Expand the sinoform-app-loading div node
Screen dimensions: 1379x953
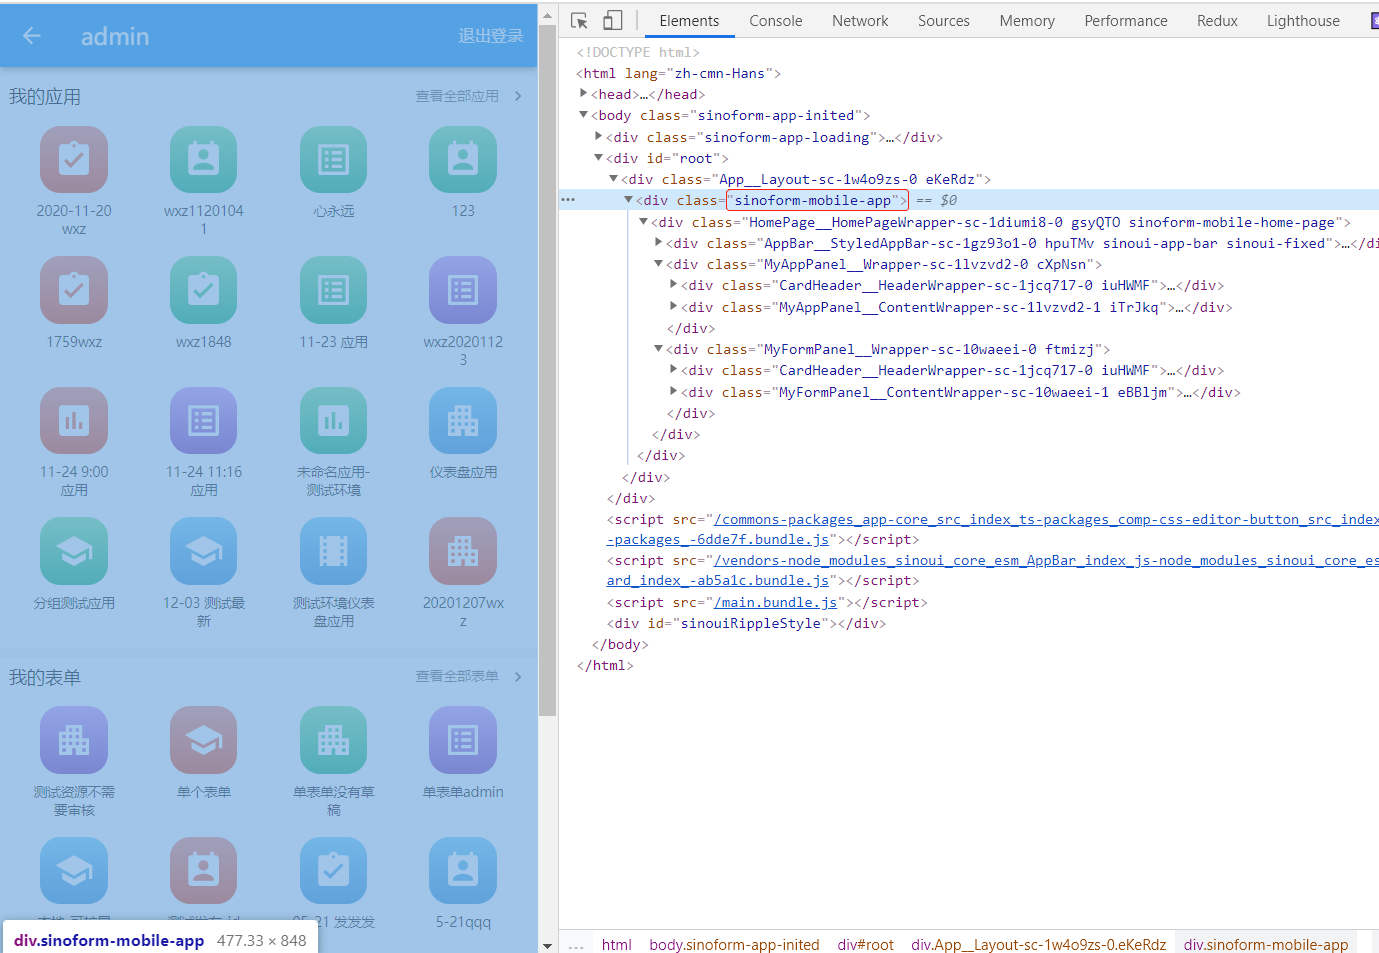(599, 137)
